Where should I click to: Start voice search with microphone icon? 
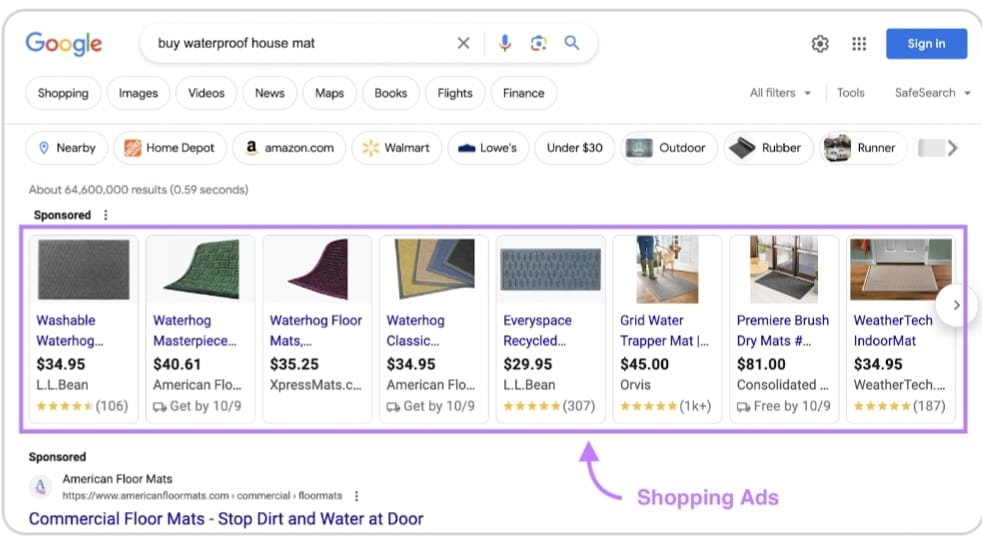pyautogui.click(x=505, y=43)
